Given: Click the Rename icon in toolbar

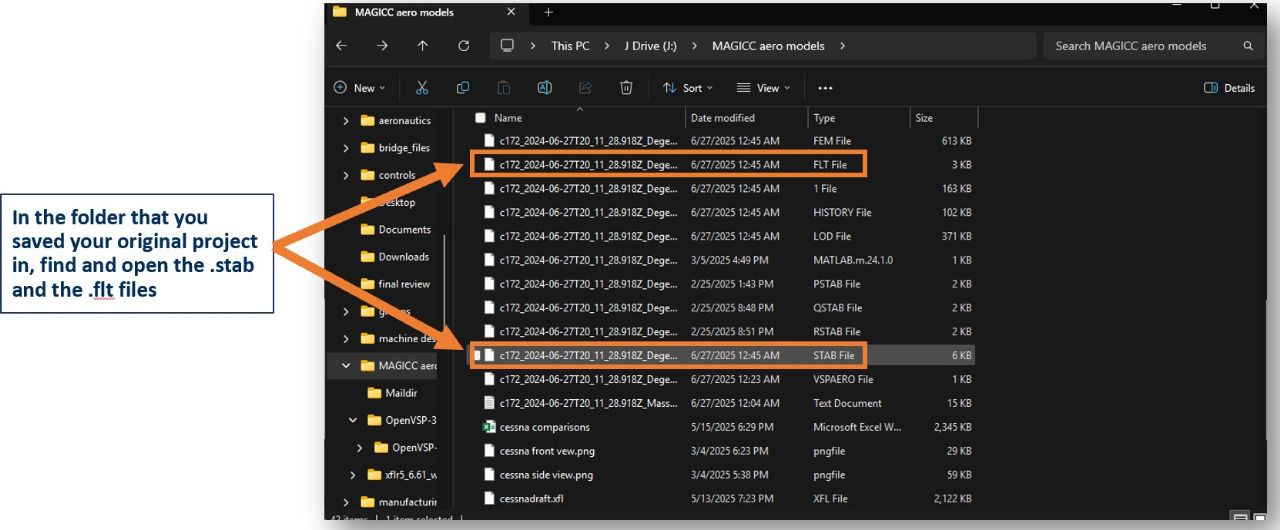Looking at the screenshot, I should pos(545,88).
